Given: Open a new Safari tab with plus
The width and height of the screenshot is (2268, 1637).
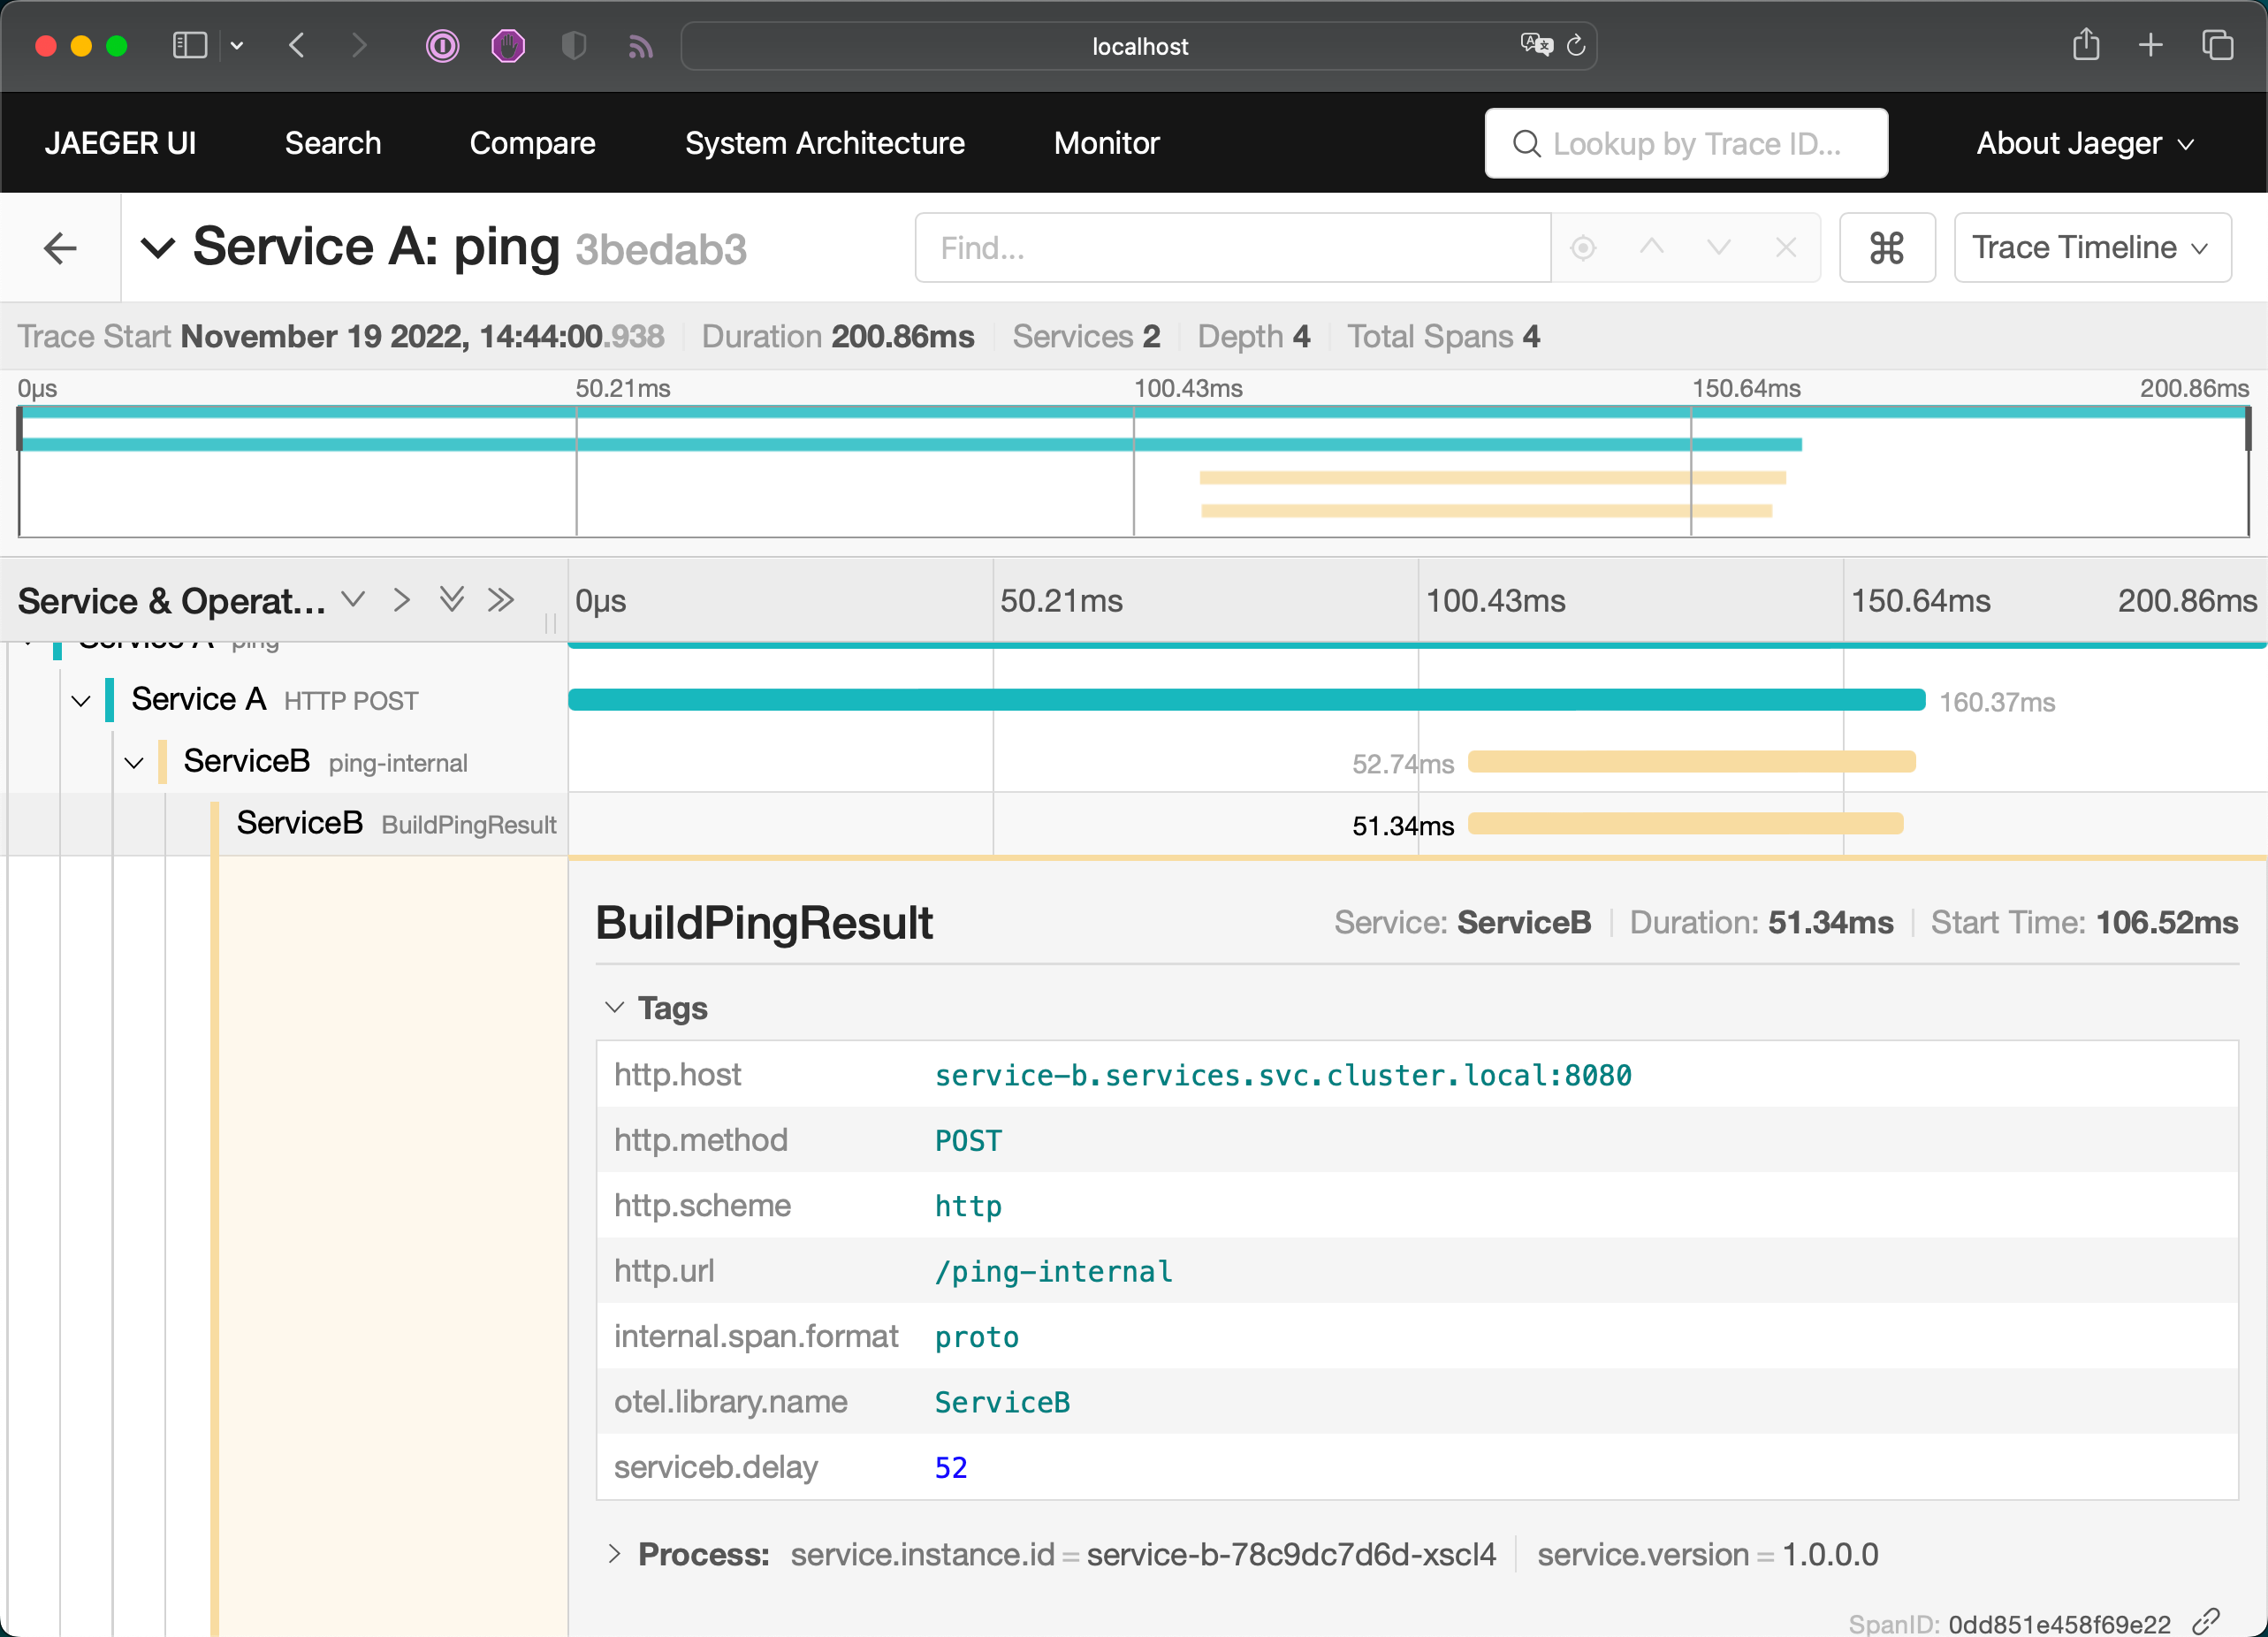Looking at the screenshot, I should click(2150, 45).
